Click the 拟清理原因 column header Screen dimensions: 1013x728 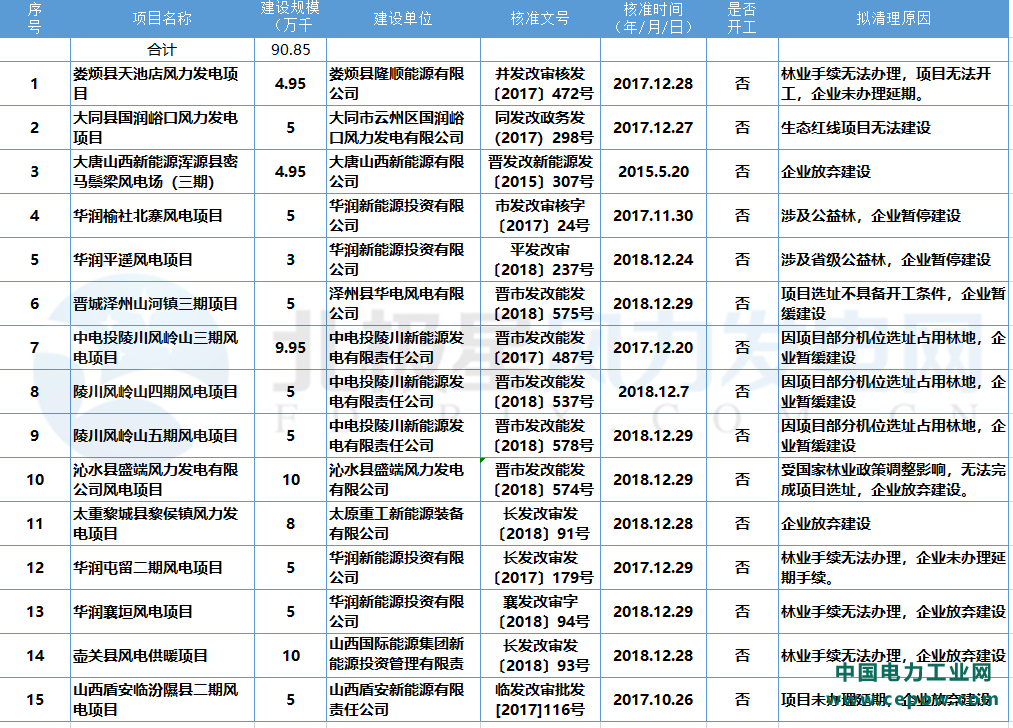[893, 18]
